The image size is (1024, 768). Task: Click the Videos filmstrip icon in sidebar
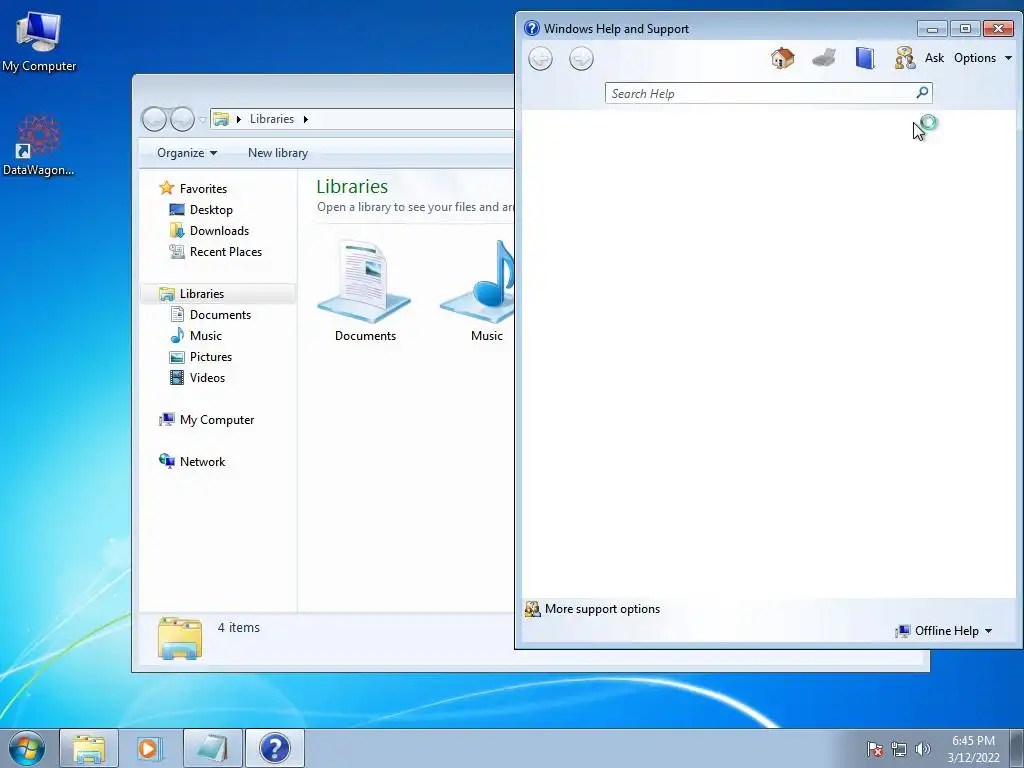(176, 377)
